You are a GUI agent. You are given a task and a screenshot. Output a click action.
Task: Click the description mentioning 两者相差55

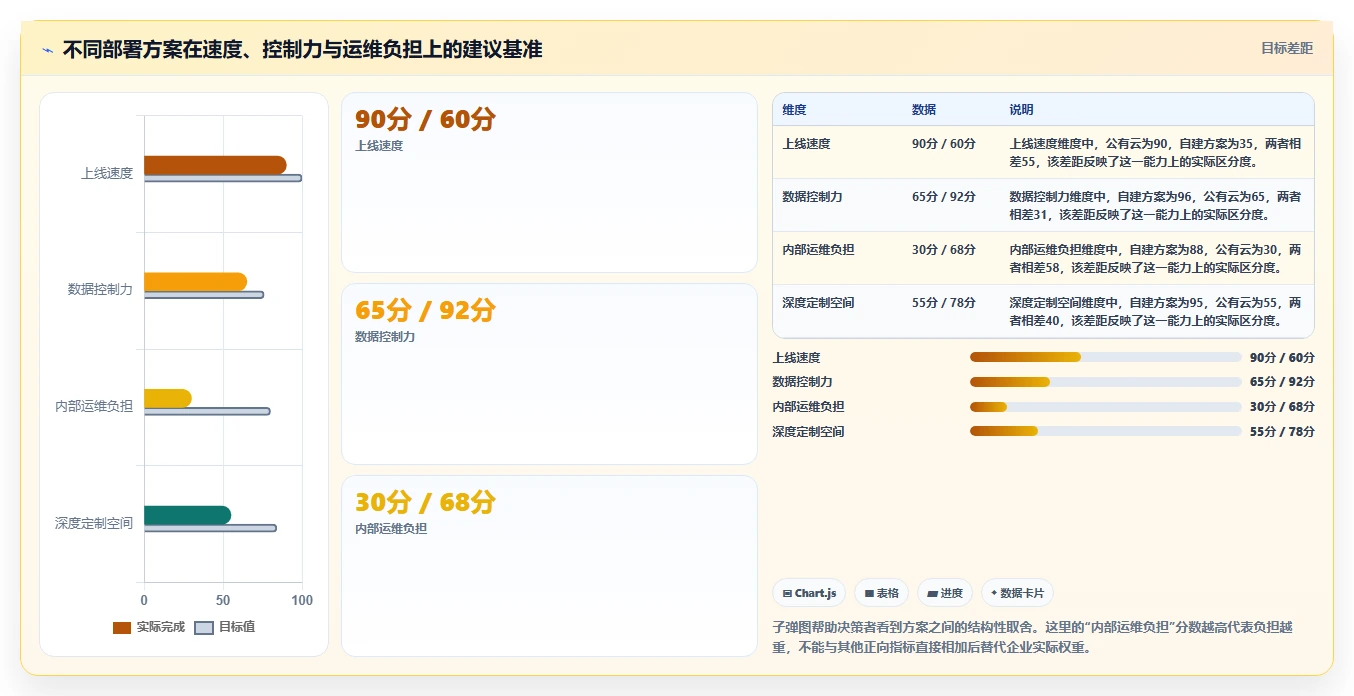[1155, 153]
